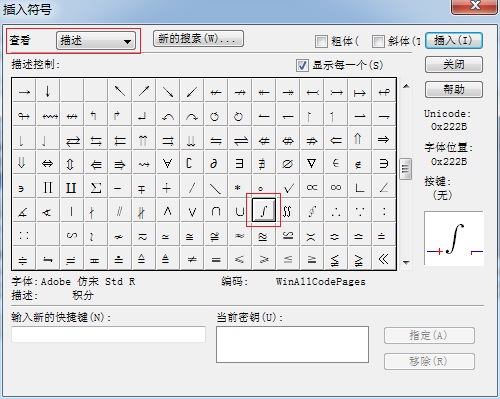Select the there-exists ∃ symbol
Image resolution: width=500 pixels, height=399 pixels.
click(x=240, y=163)
